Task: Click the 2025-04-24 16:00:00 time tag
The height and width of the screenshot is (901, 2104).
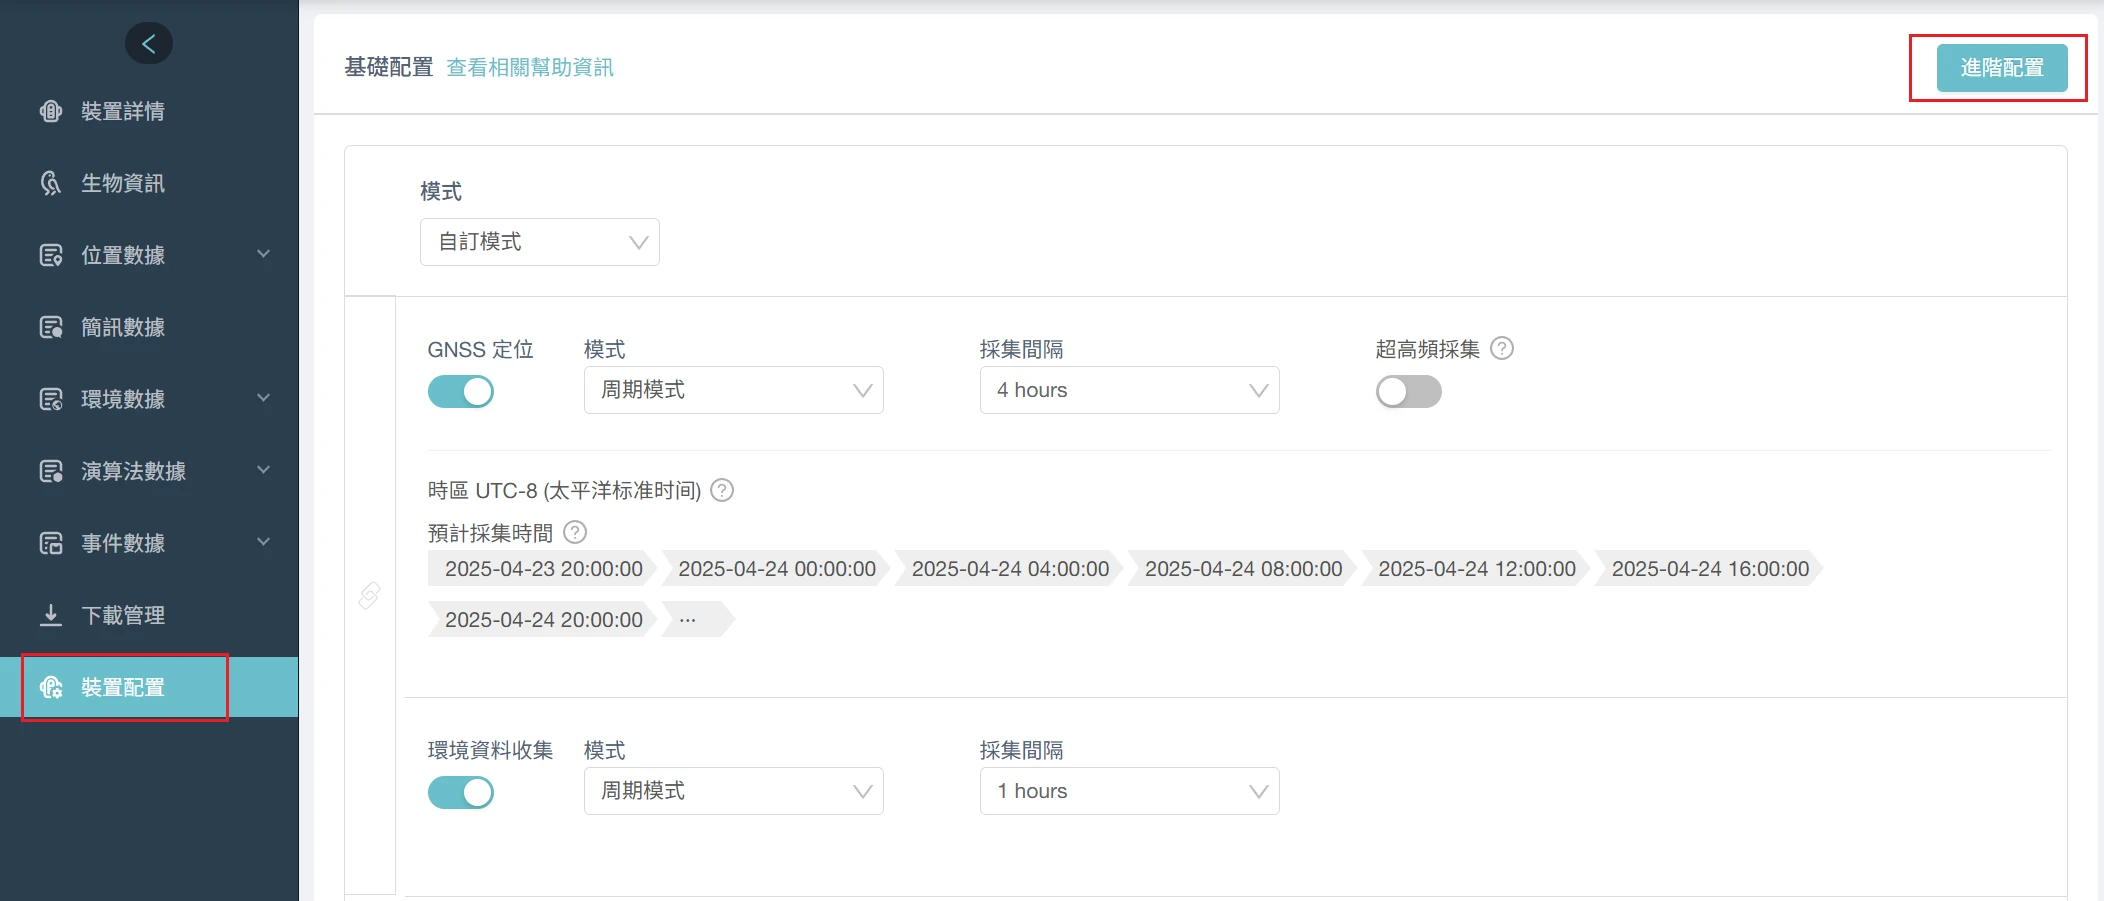Action: coord(1710,569)
